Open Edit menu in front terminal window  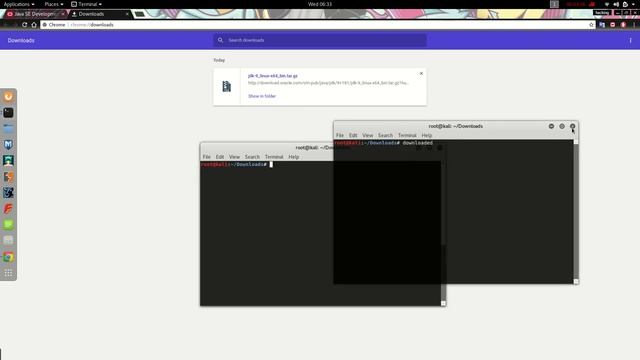click(x=353, y=135)
